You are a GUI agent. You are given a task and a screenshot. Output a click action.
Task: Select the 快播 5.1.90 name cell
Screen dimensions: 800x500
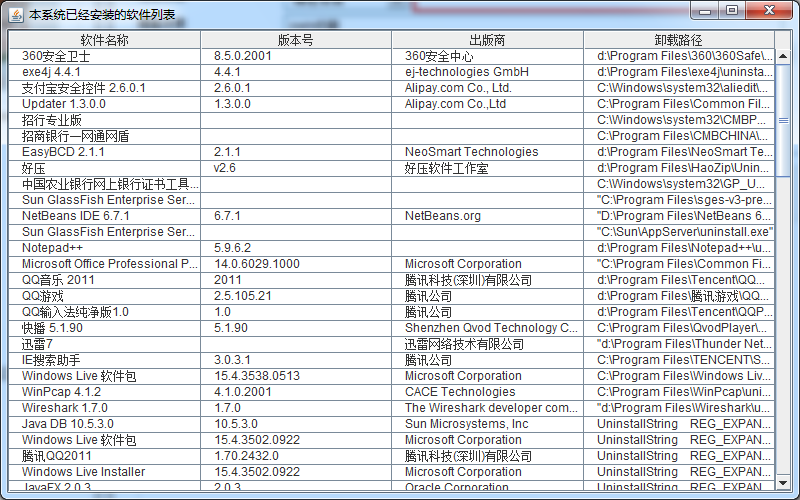point(105,328)
